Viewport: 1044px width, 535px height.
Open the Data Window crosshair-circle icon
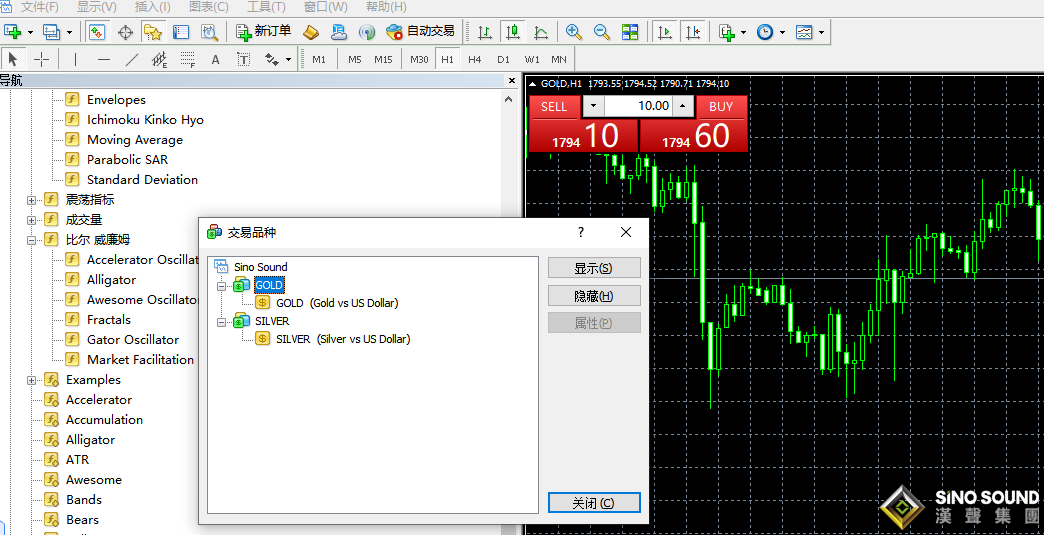(125, 31)
